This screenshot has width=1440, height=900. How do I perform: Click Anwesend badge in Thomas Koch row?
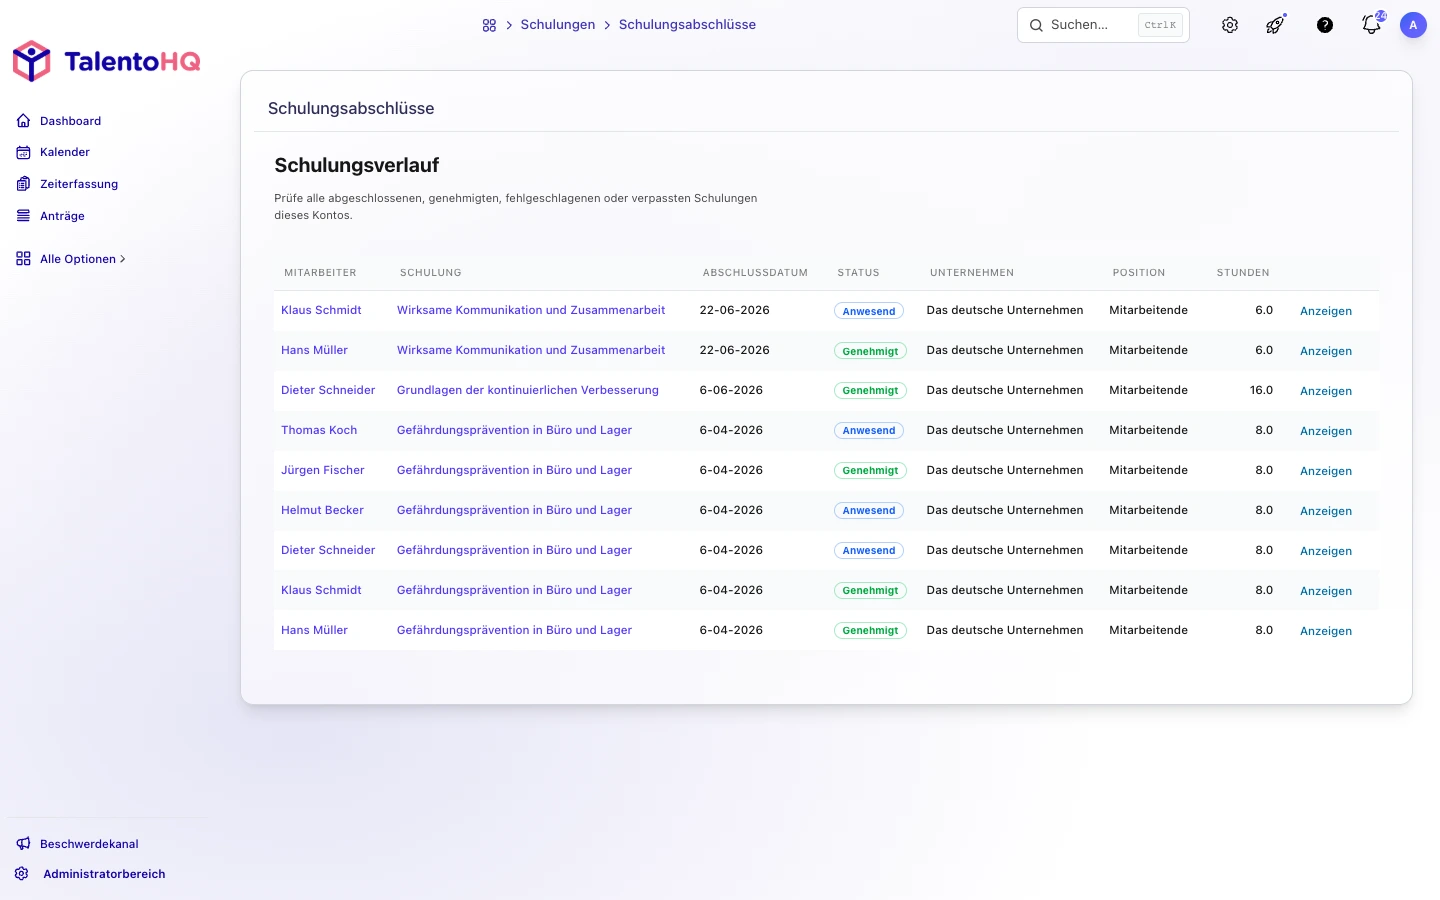(869, 431)
